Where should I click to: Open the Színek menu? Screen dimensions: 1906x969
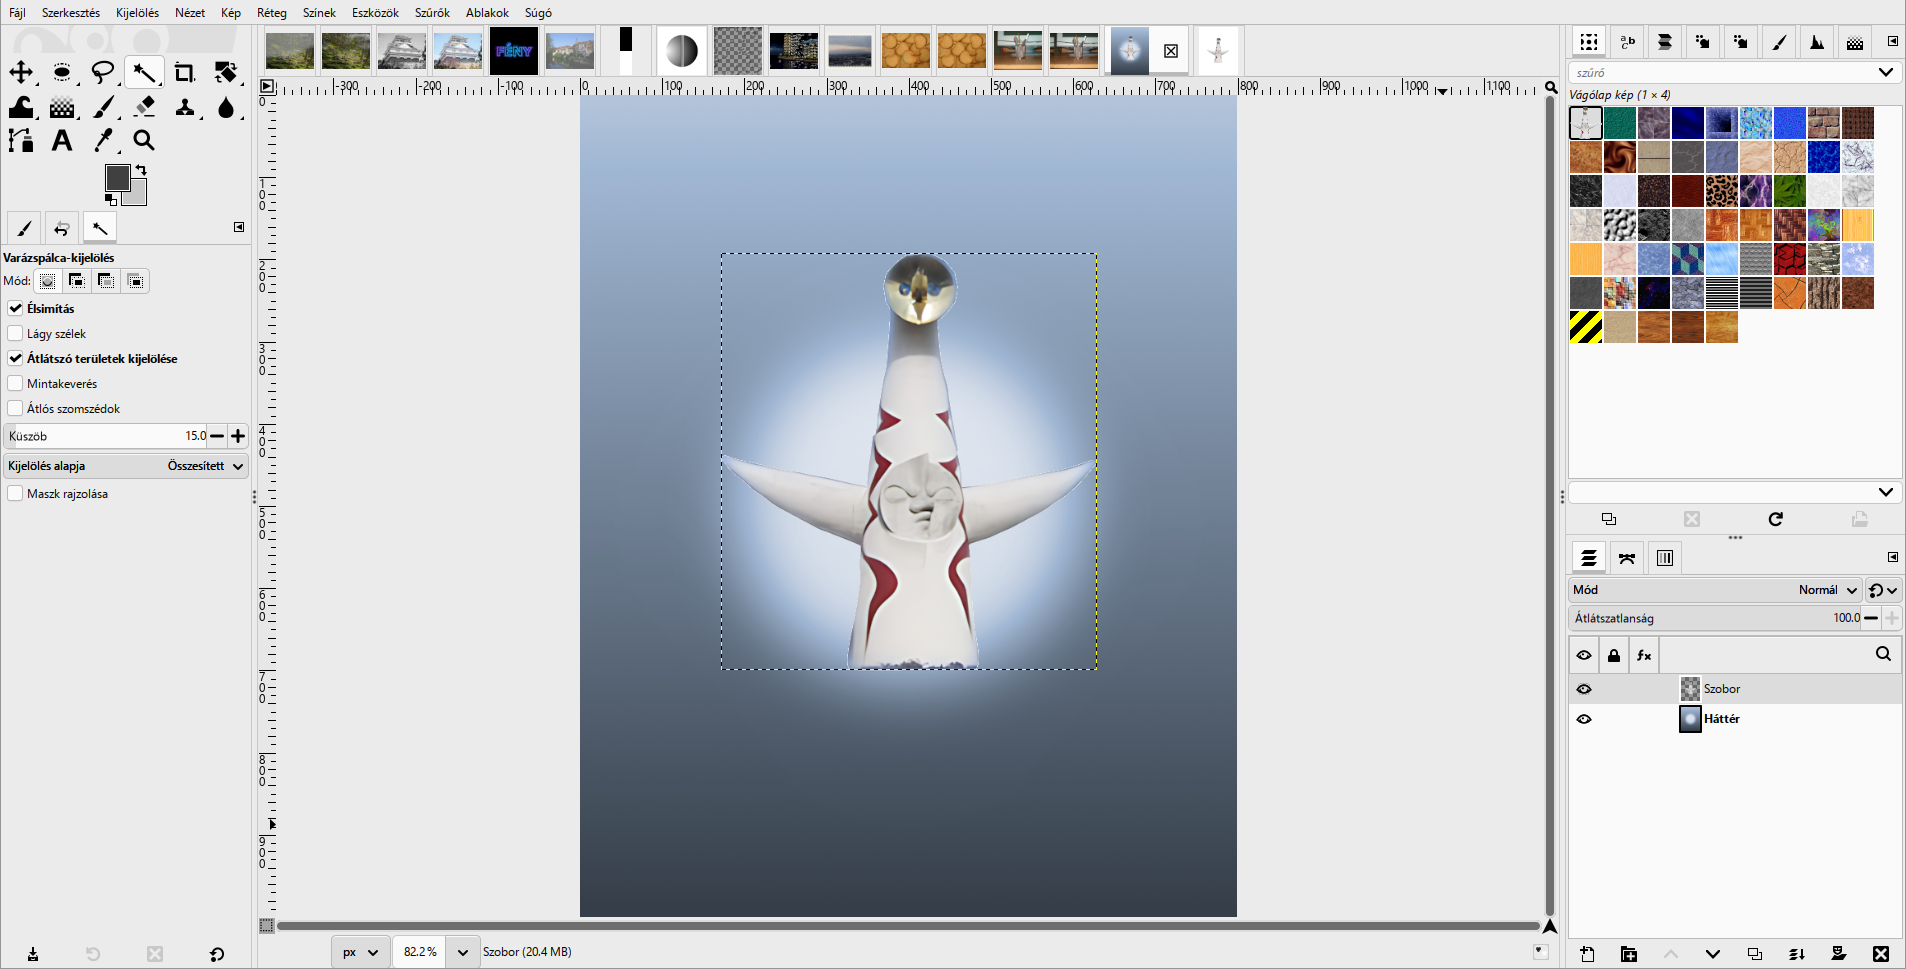tap(319, 12)
